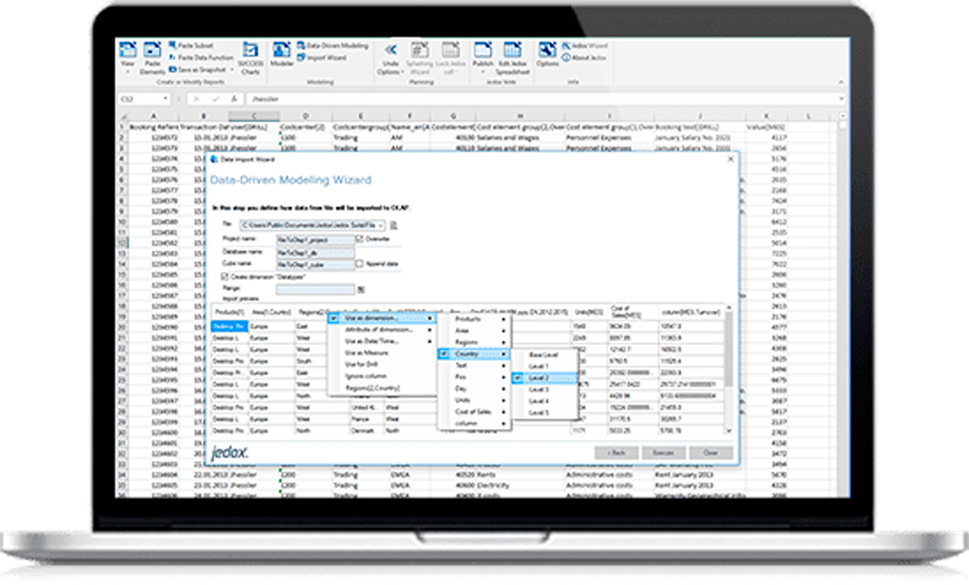Choose "Level 3" from the level submenu
The height and width of the screenshot is (585, 969).
(539, 389)
